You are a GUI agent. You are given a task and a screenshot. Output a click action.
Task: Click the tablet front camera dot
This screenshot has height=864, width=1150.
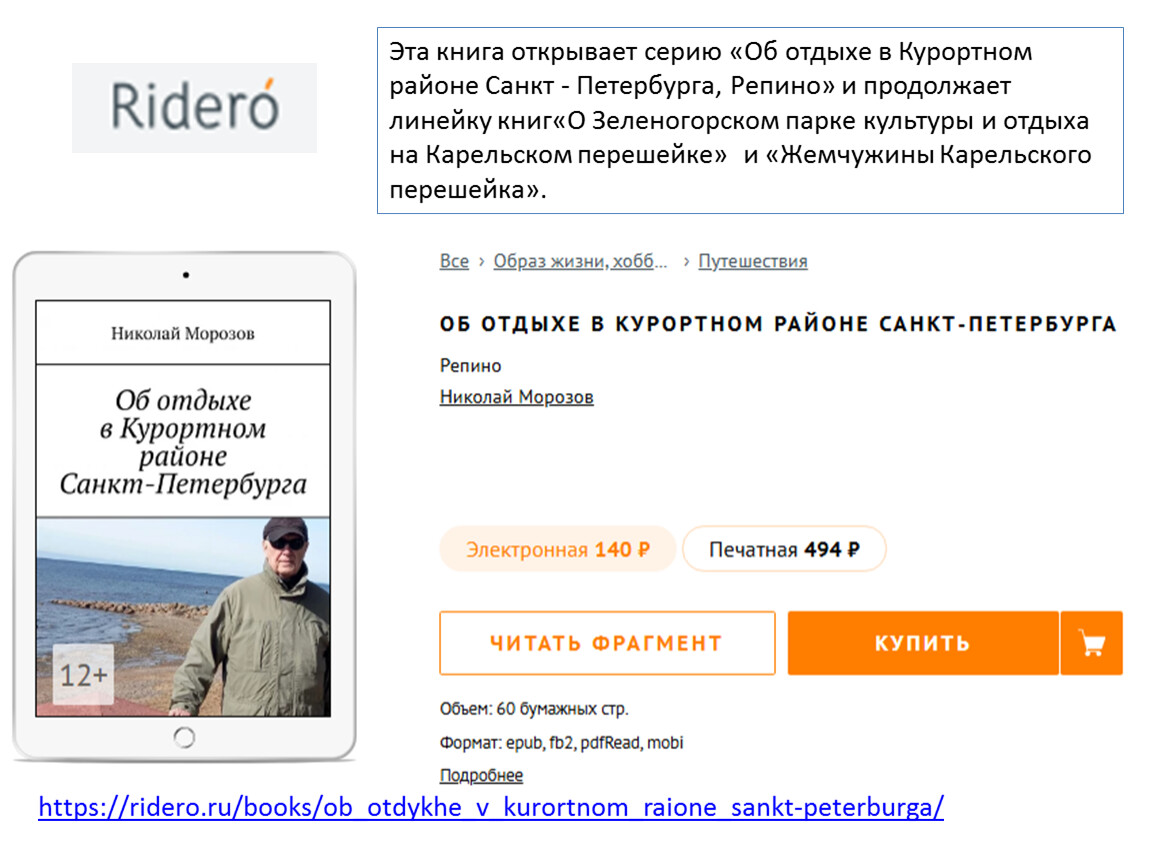tap(186, 275)
